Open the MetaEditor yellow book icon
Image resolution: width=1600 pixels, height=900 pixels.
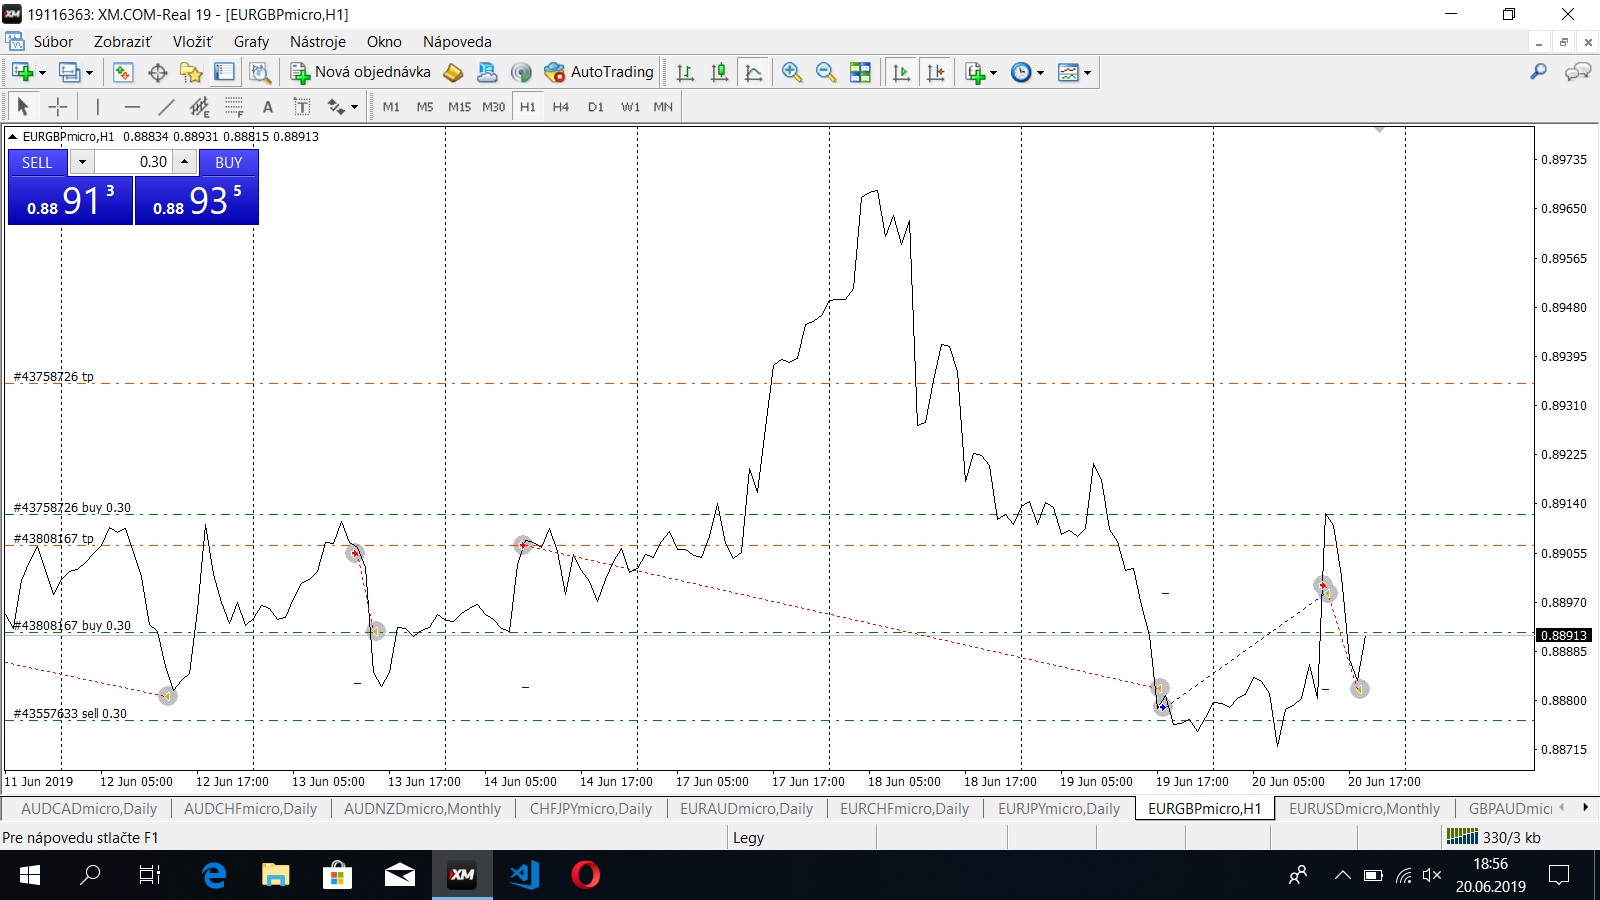pos(453,72)
